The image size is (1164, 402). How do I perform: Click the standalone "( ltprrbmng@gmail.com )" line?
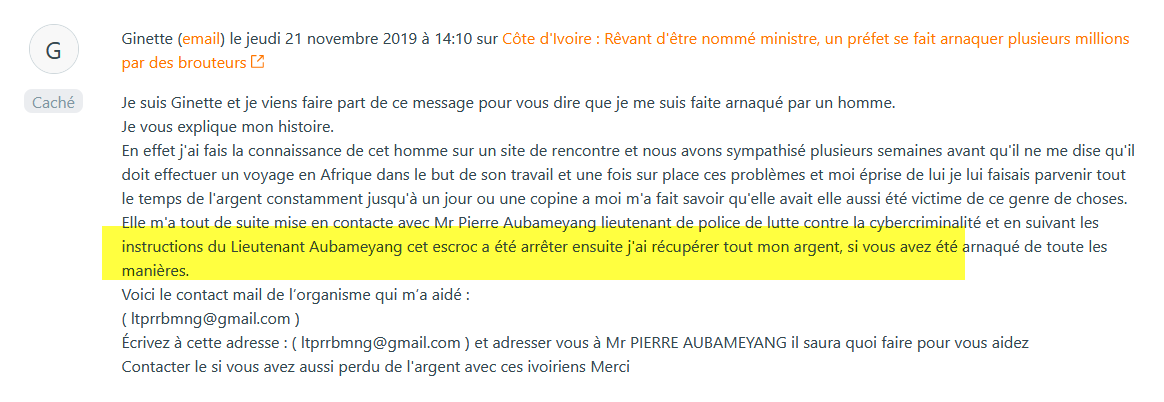click(210, 318)
